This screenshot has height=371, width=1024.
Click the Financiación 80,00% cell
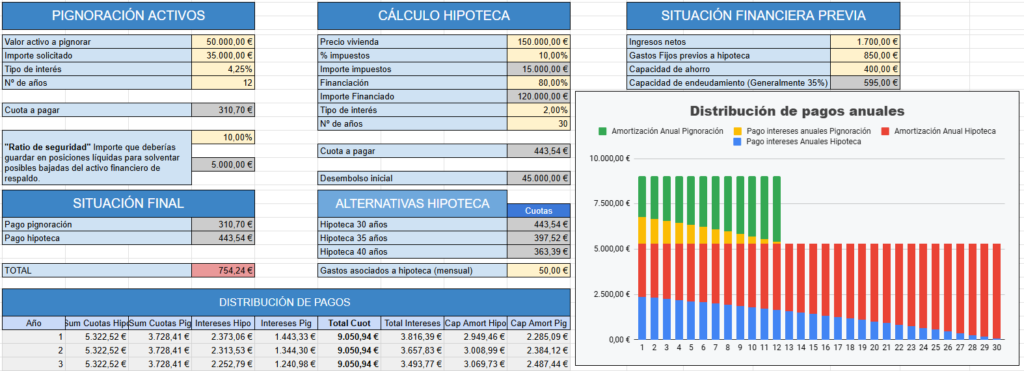539,83
